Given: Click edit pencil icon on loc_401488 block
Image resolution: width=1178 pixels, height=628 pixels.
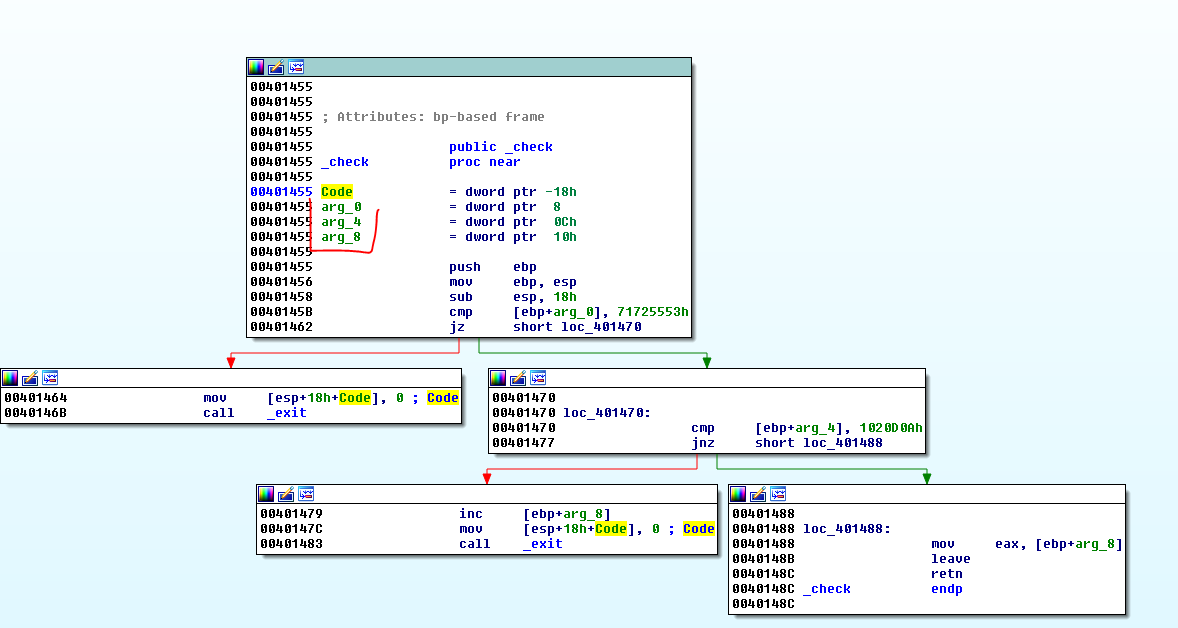Looking at the screenshot, I should (x=758, y=494).
